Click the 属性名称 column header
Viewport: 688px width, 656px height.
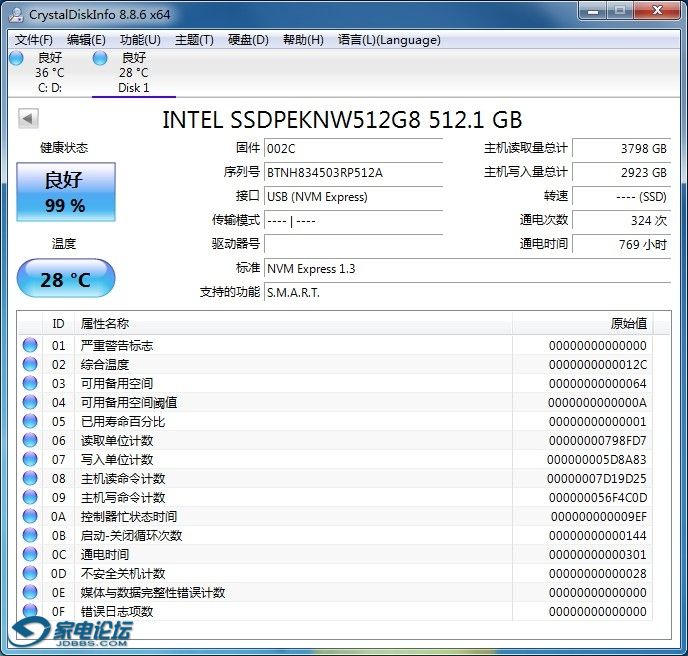coord(293,324)
